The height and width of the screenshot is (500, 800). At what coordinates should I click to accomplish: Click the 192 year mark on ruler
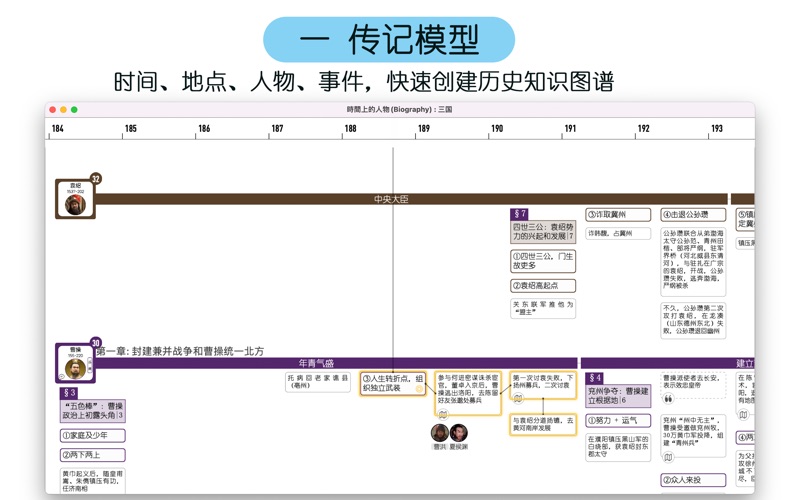coord(643,129)
